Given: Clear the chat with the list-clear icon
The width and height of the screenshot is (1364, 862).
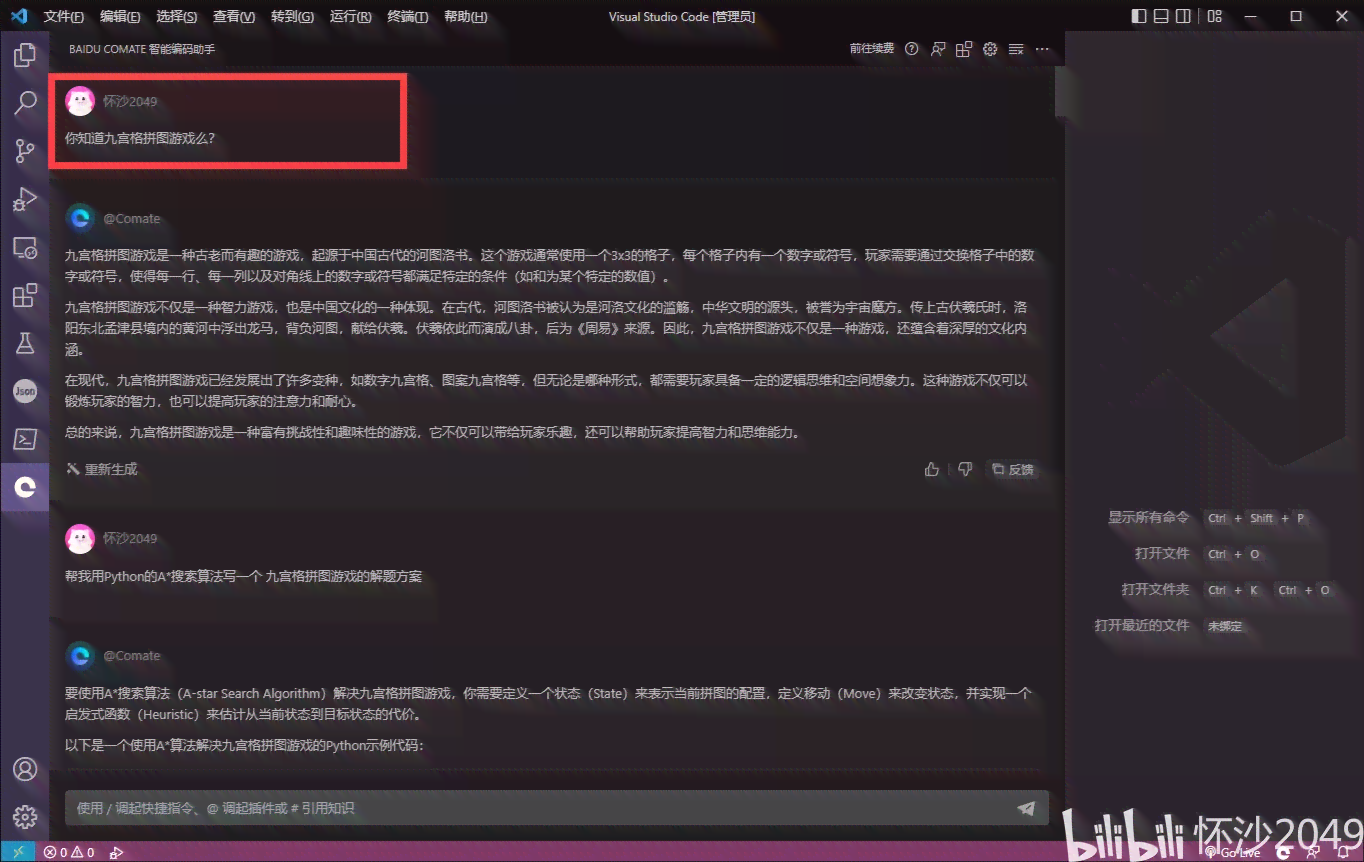Looking at the screenshot, I should click(1016, 49).
